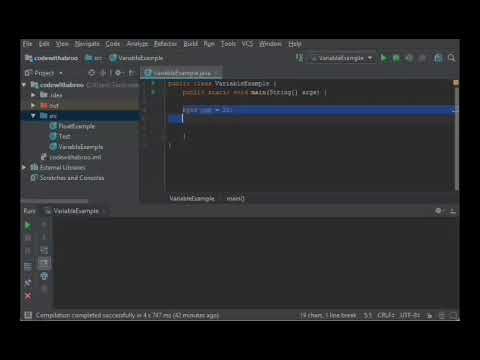
Task: Click the codewithabroo breadcrumb in navigation bar
Action: [x=52, y=58]
